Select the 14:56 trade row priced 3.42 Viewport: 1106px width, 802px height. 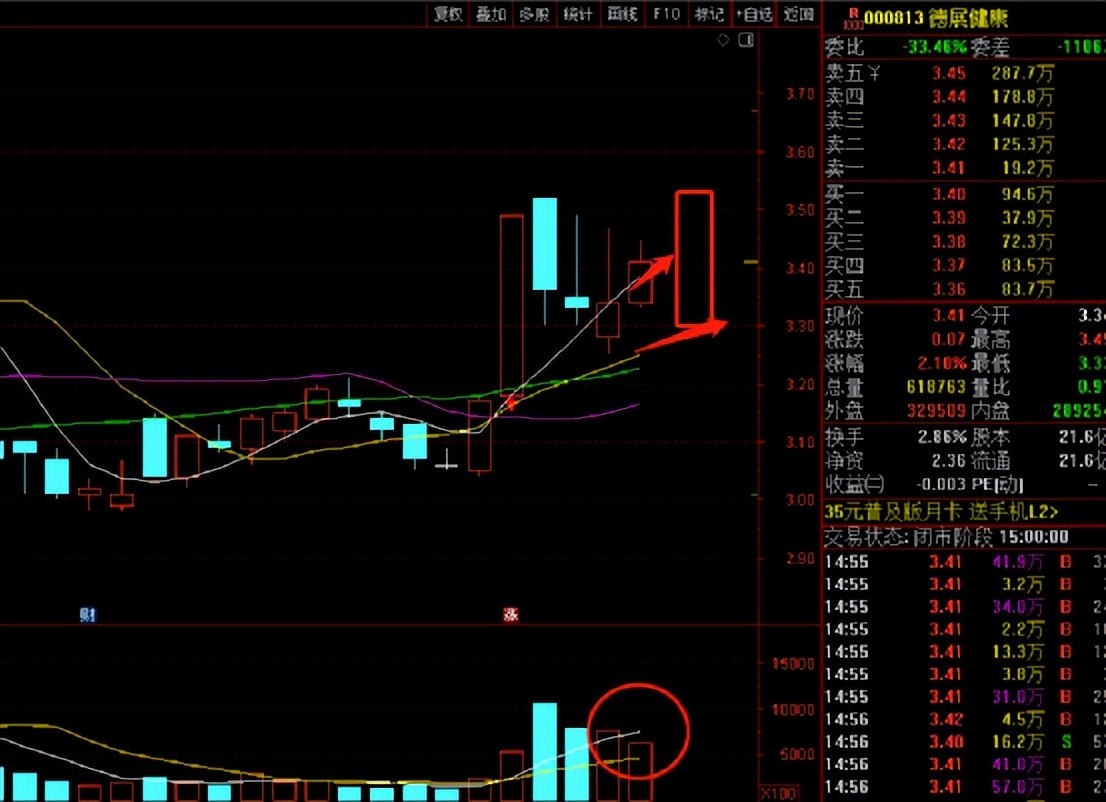pyautogui.click(x=964, y=719)
